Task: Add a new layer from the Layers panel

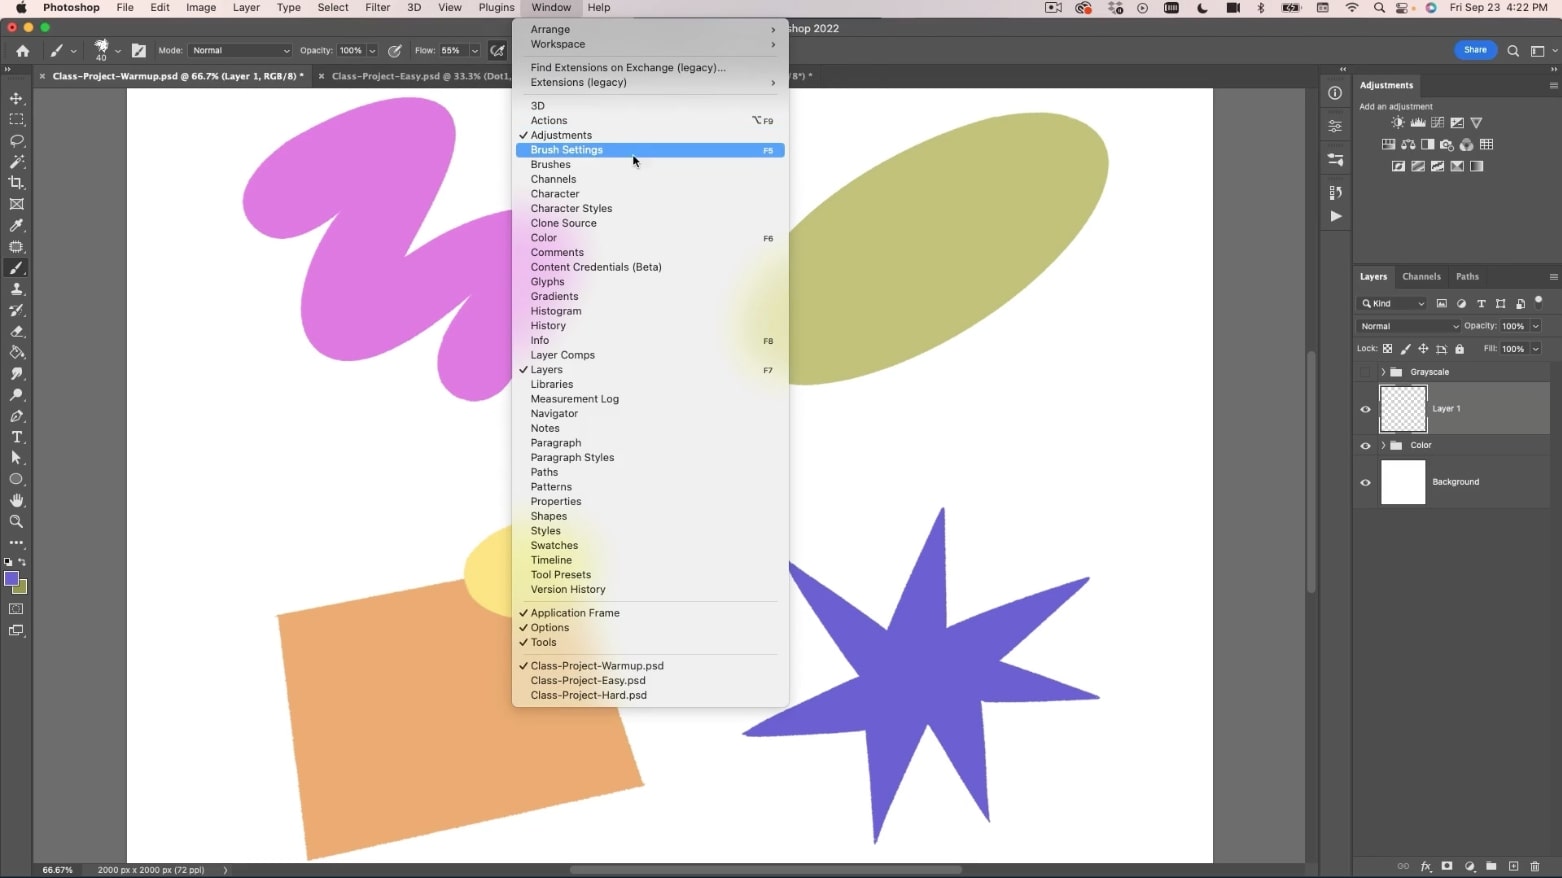Action: tap(1513, 866)
